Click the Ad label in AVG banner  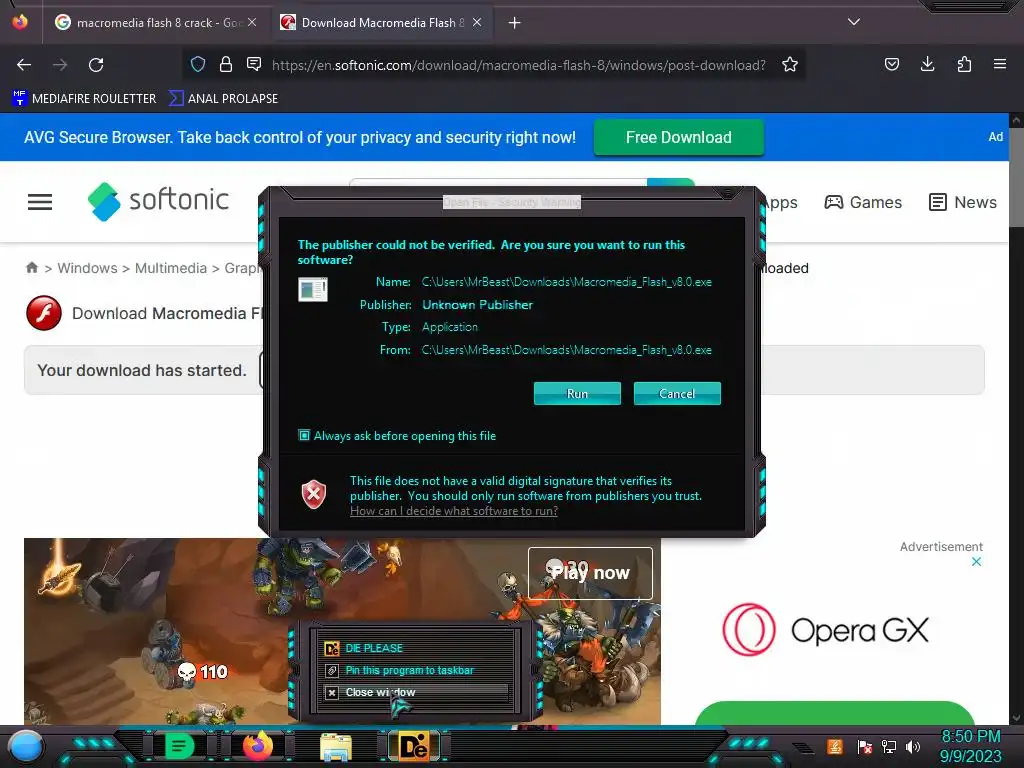point(995,136)
